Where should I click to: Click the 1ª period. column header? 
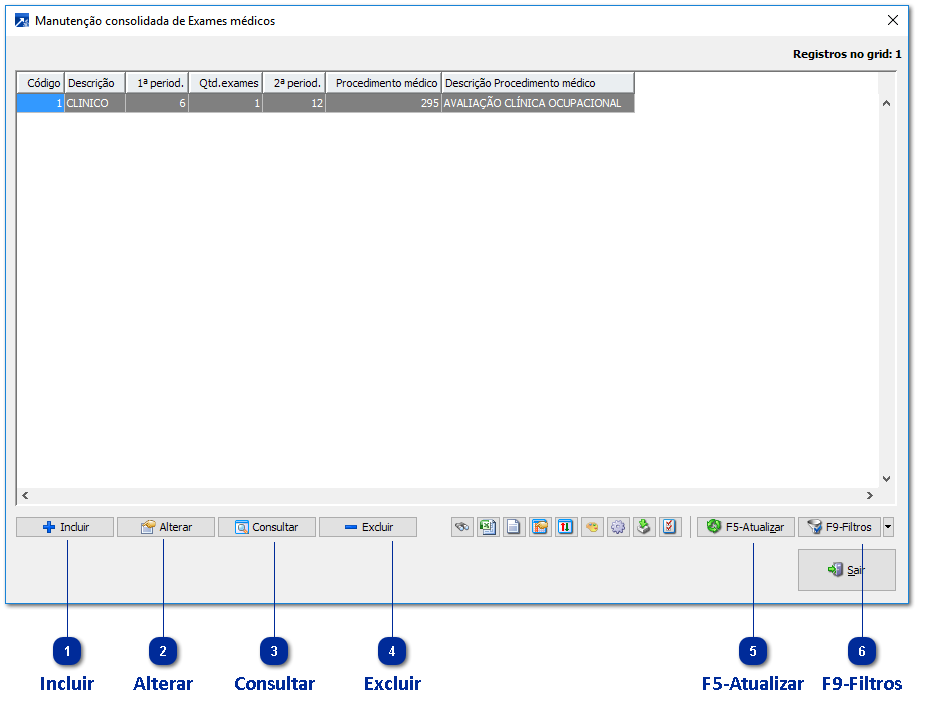pyautogui.click(x=157, y=83)
